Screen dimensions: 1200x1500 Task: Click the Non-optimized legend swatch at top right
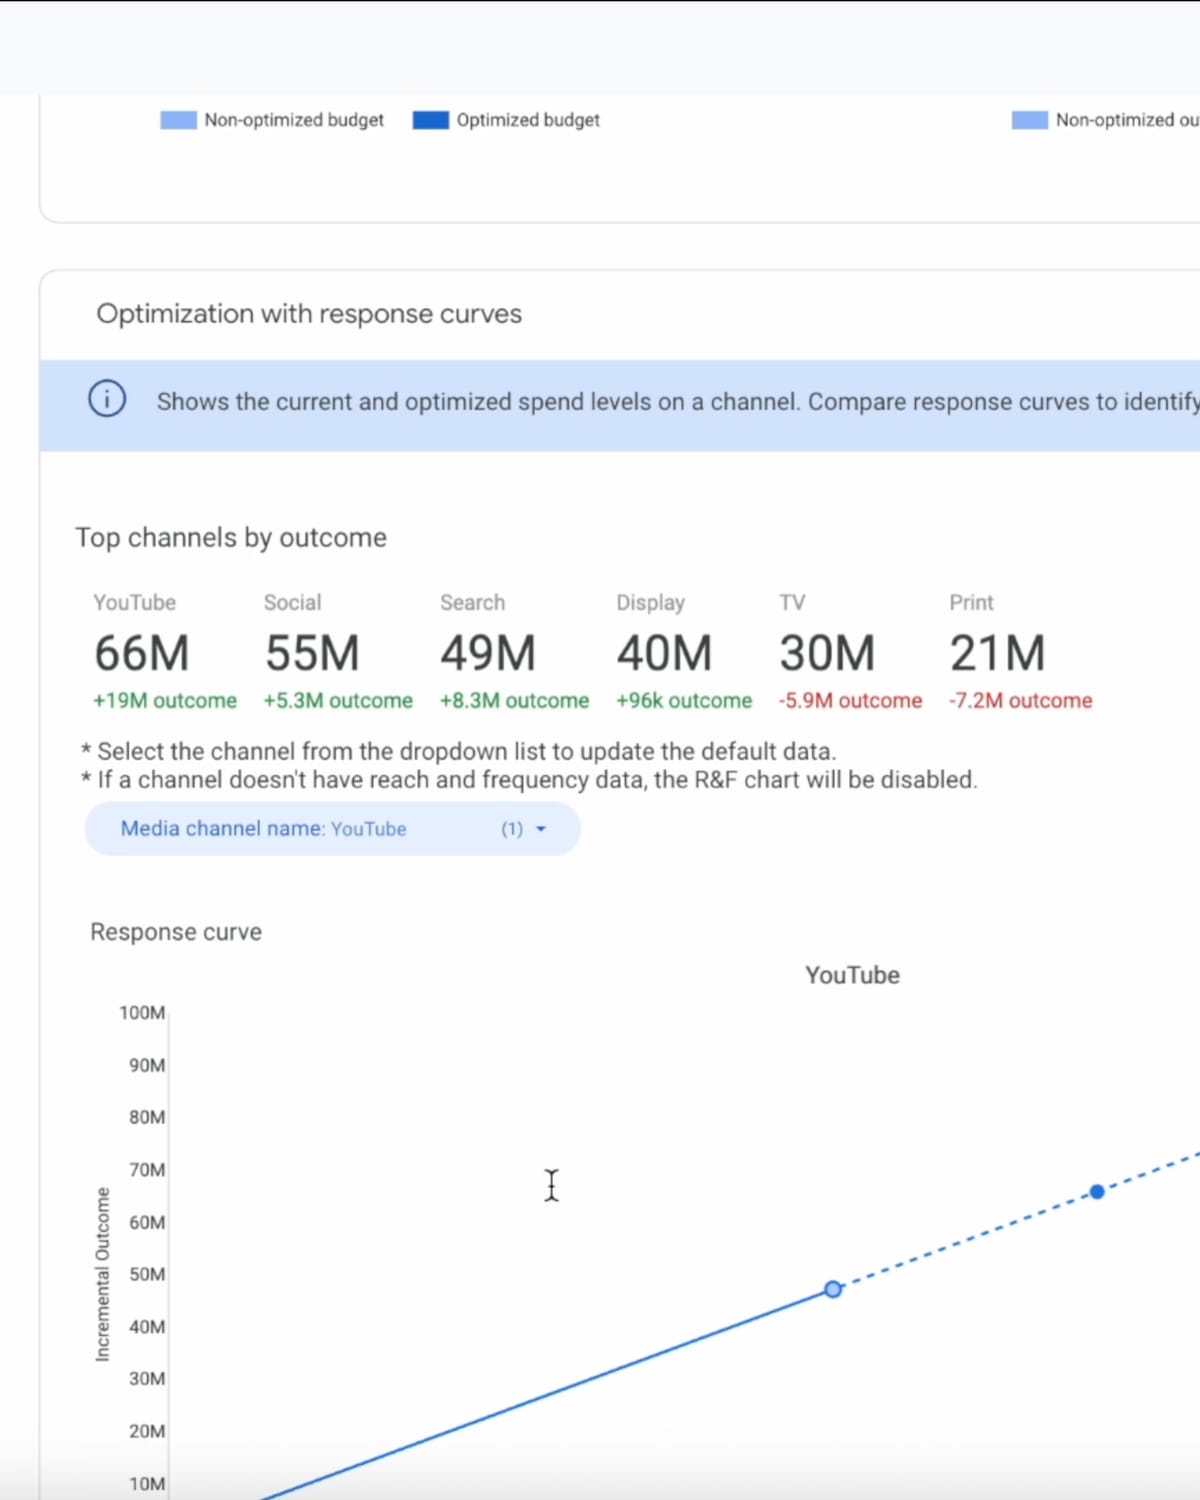[x=1029, y=119]
